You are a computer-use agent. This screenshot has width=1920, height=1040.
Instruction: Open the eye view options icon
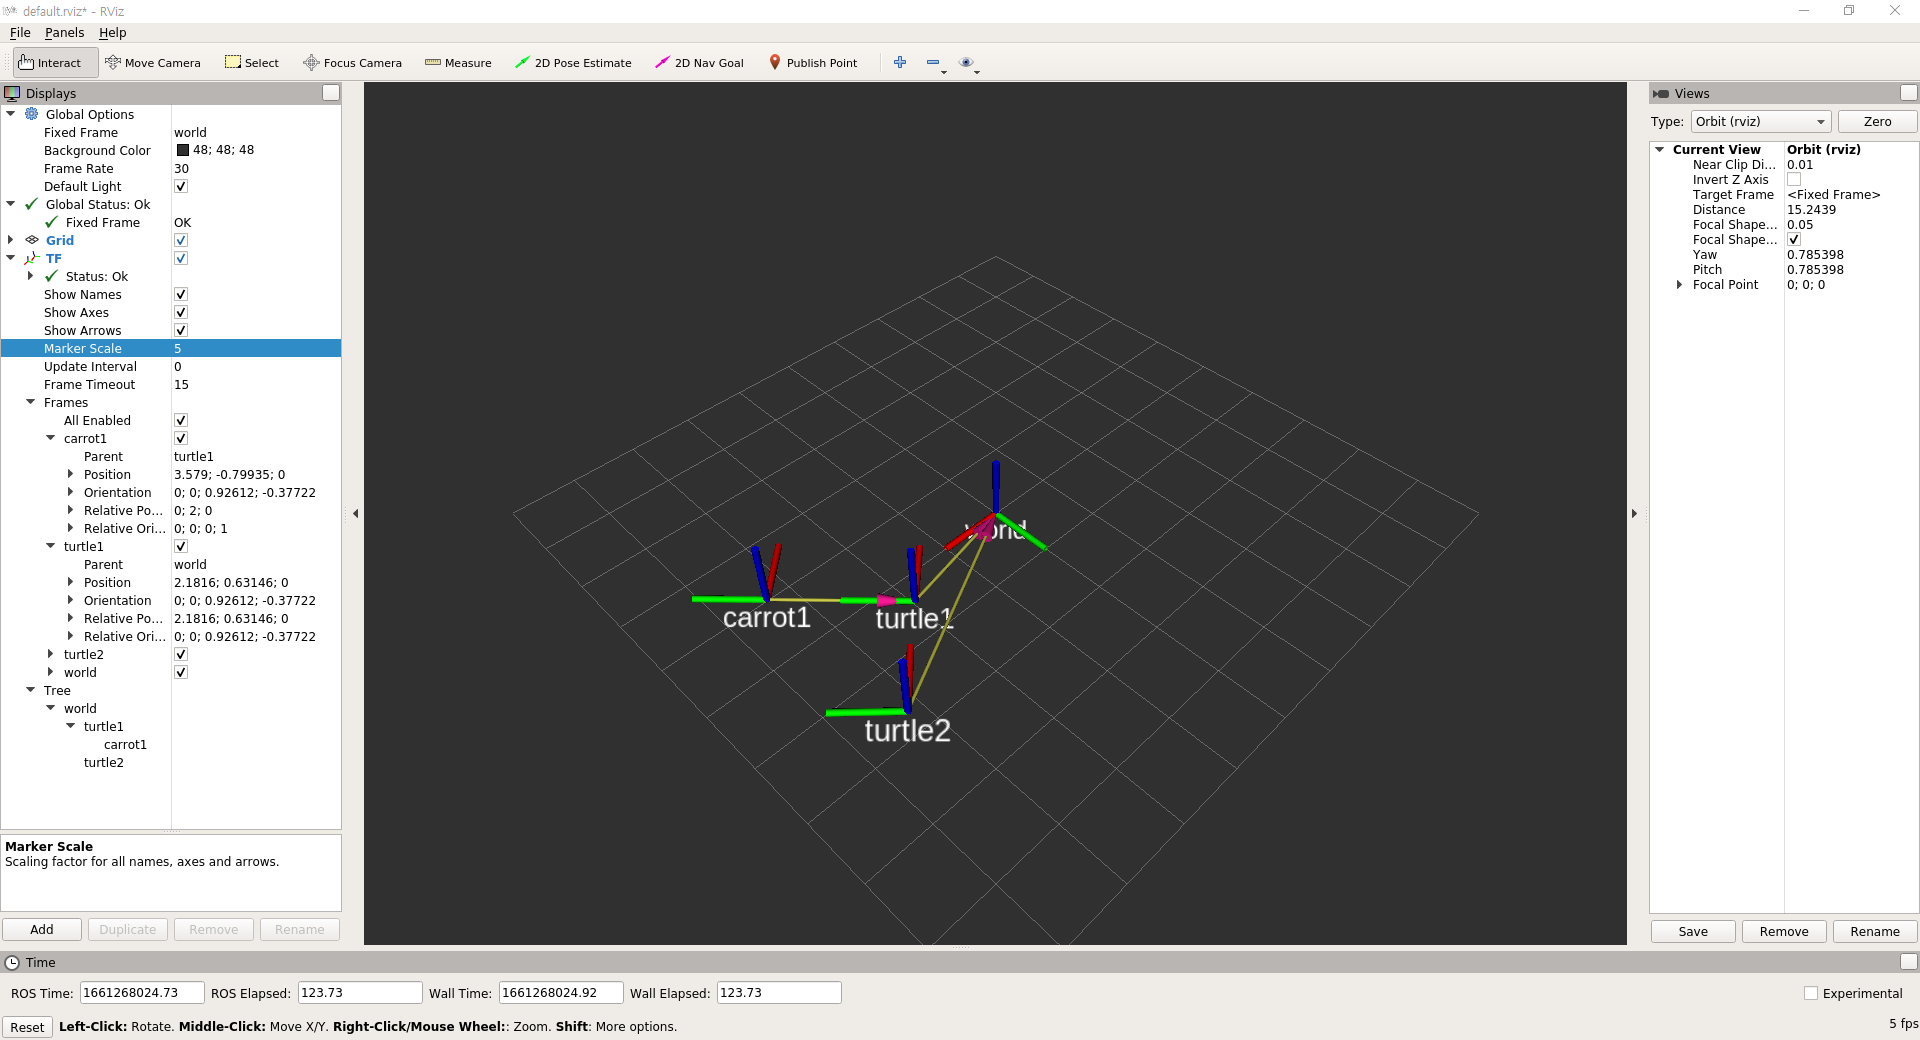click(x=966, y=62)
